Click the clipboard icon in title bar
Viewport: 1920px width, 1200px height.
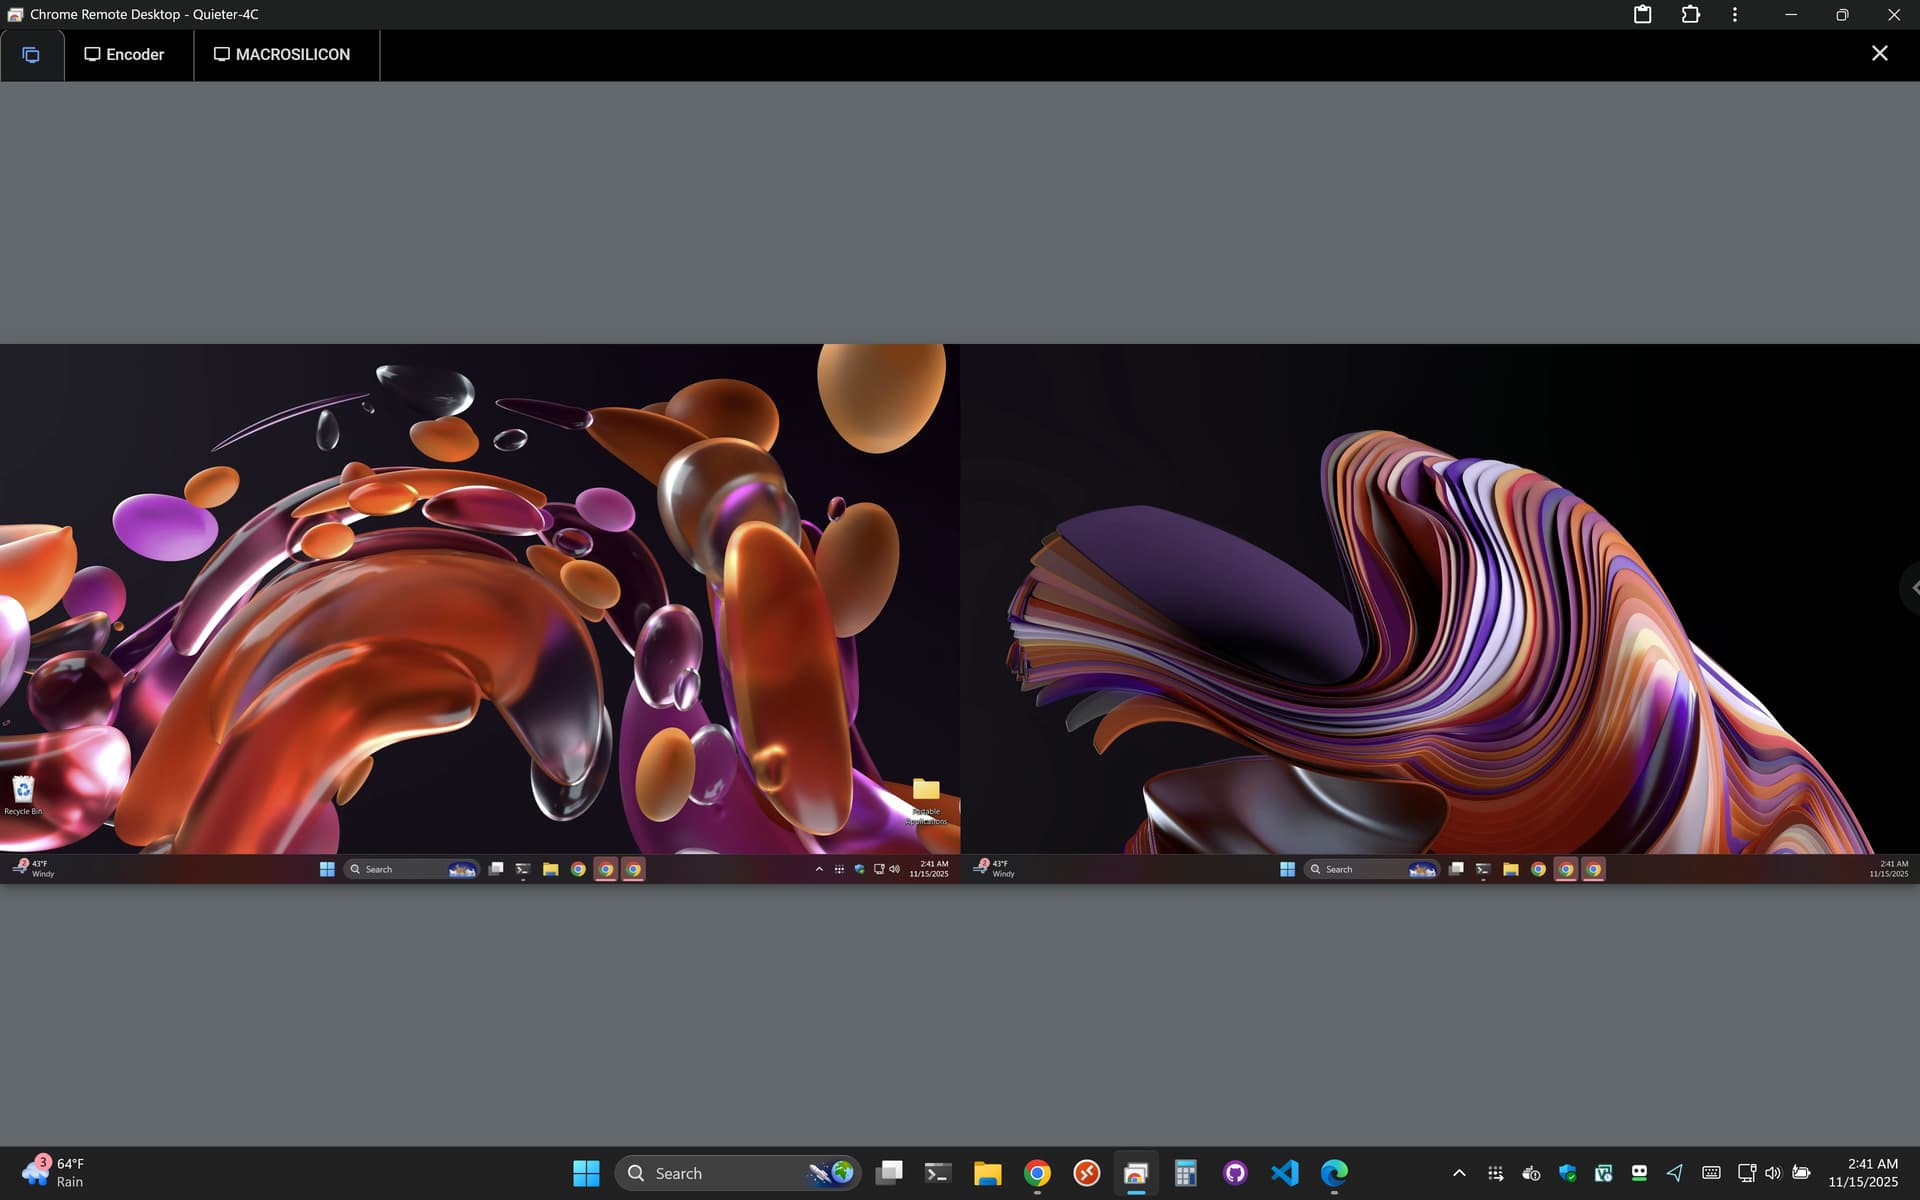pos(1642,14)
